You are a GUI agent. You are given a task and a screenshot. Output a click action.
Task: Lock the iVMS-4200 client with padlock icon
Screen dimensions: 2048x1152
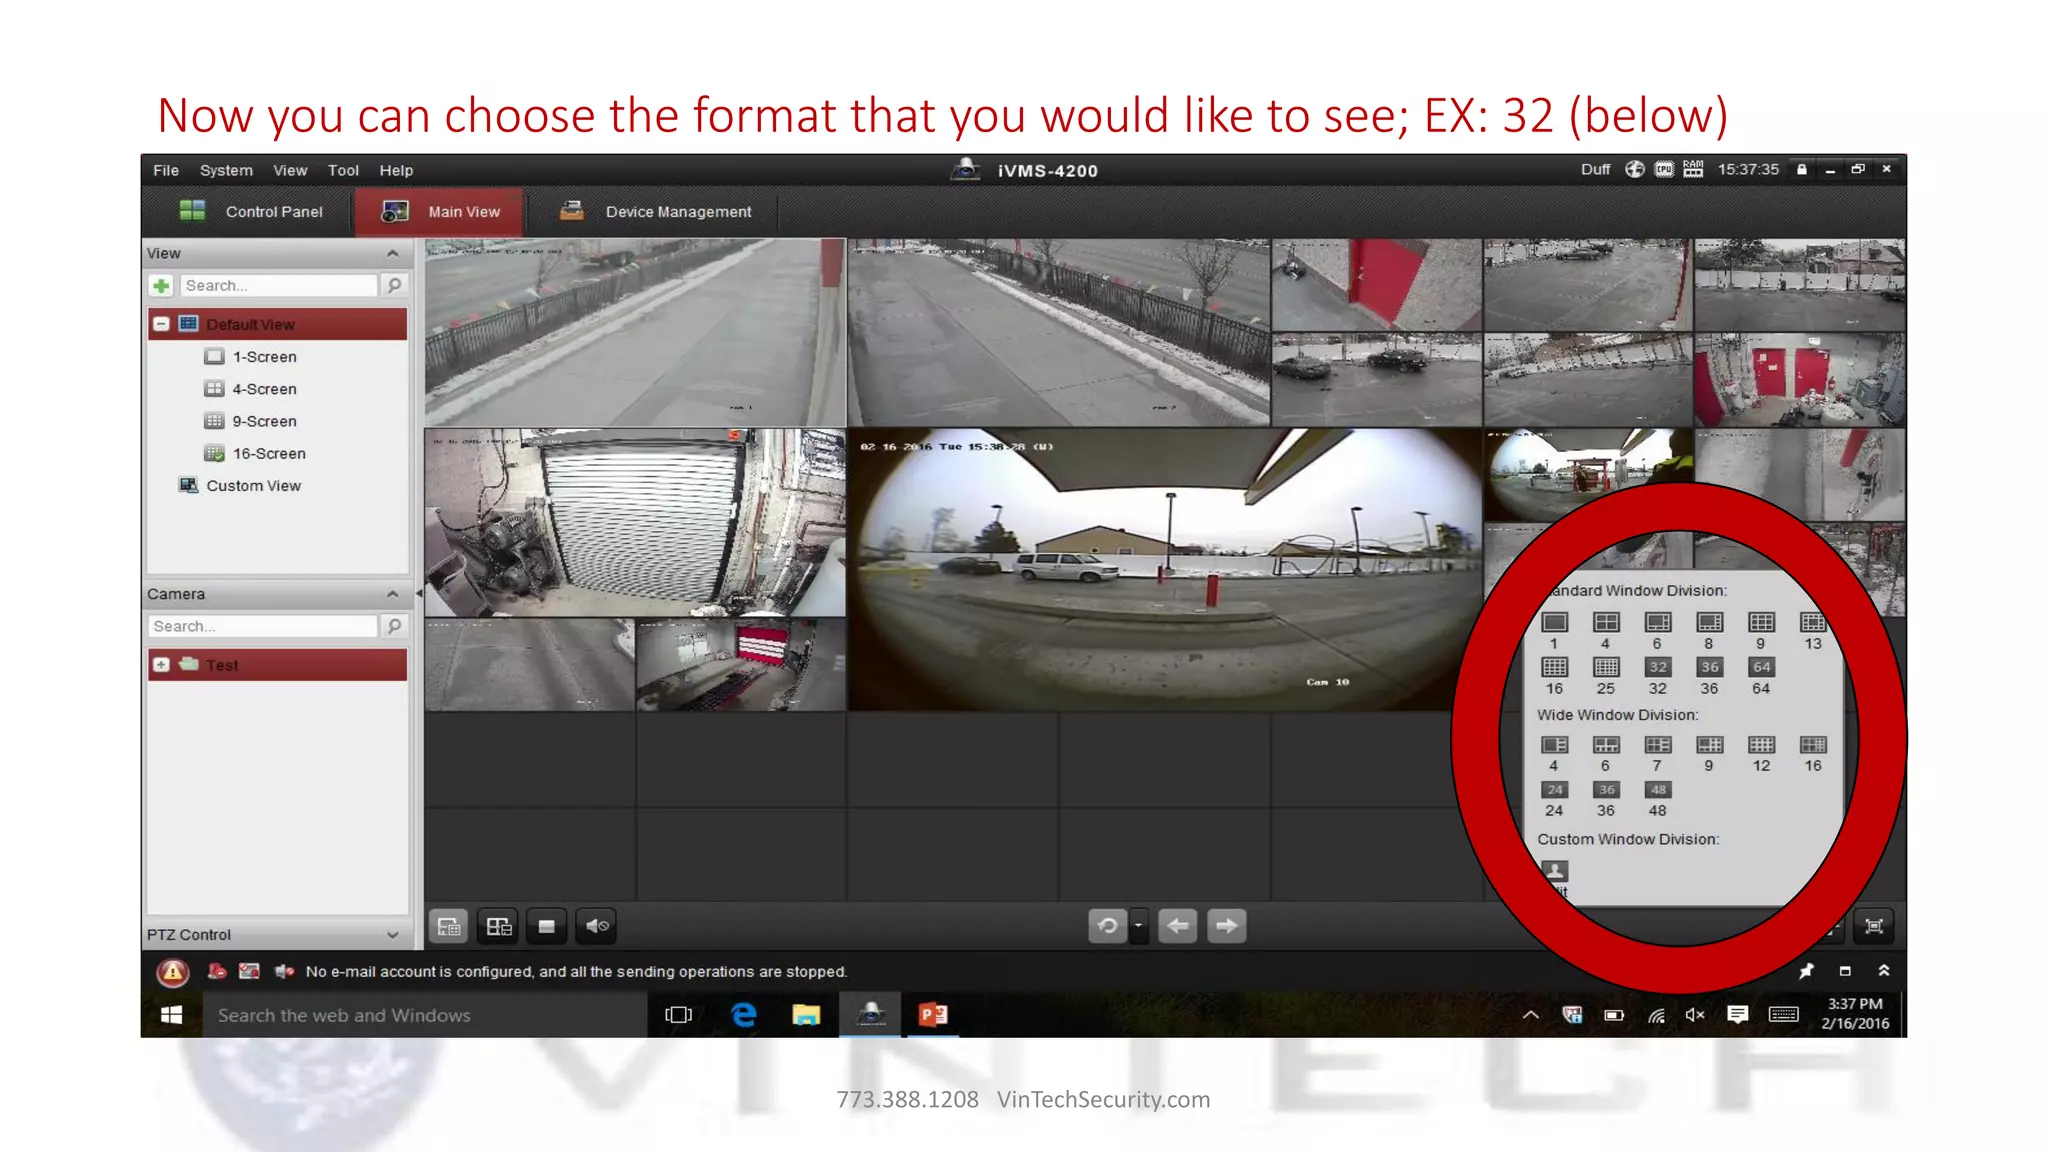(x=1802, y=170)
